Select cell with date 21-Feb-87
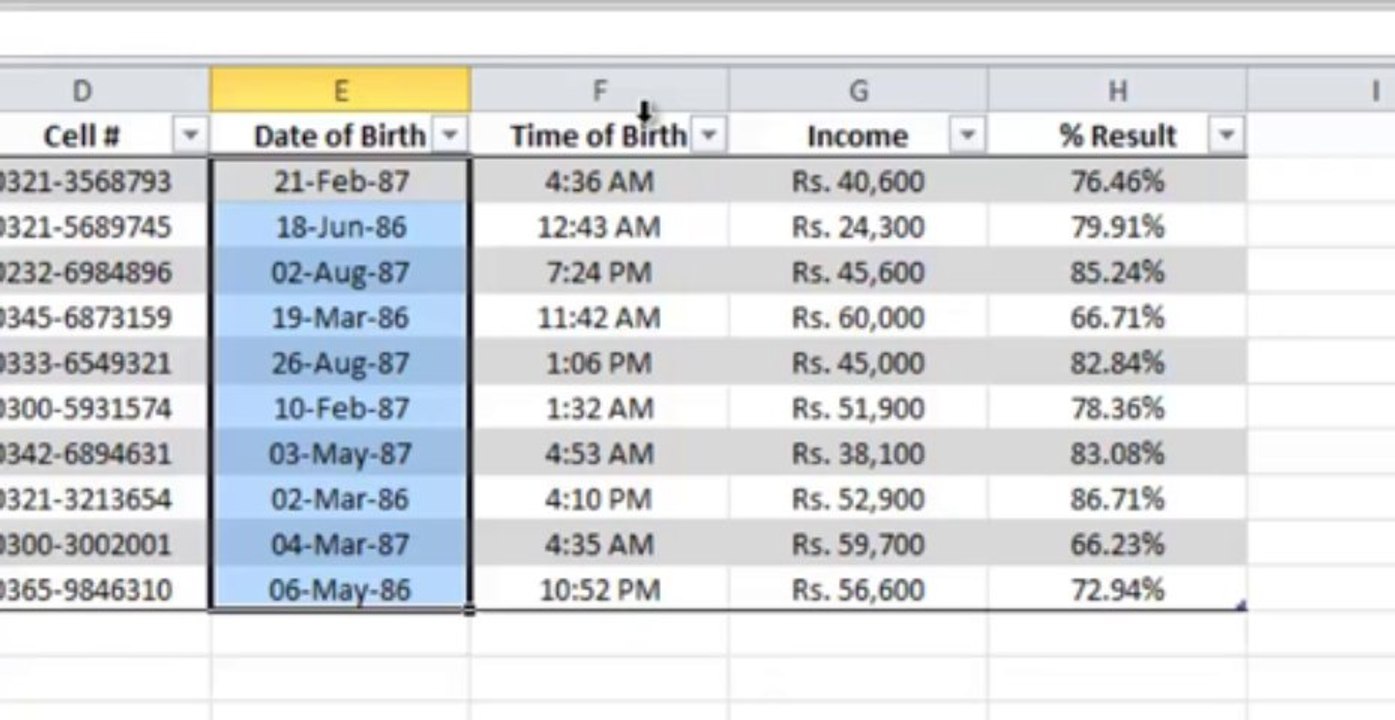This screenshot has width=1395, height=720. [x=340, y=182]
